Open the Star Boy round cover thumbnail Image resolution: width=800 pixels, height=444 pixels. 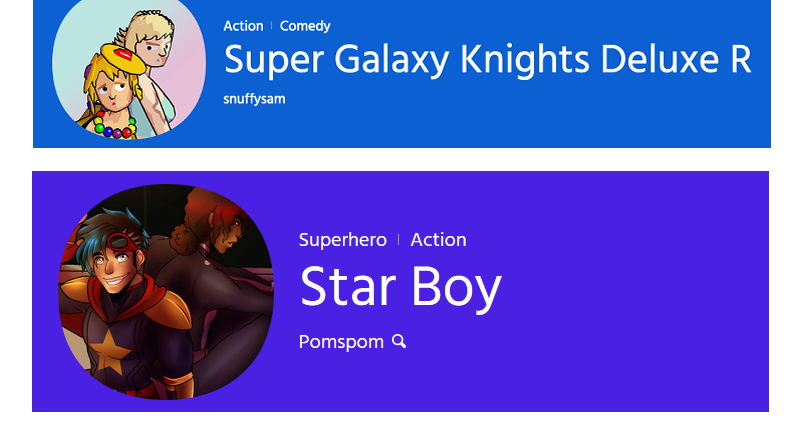[x=165, y=291]
